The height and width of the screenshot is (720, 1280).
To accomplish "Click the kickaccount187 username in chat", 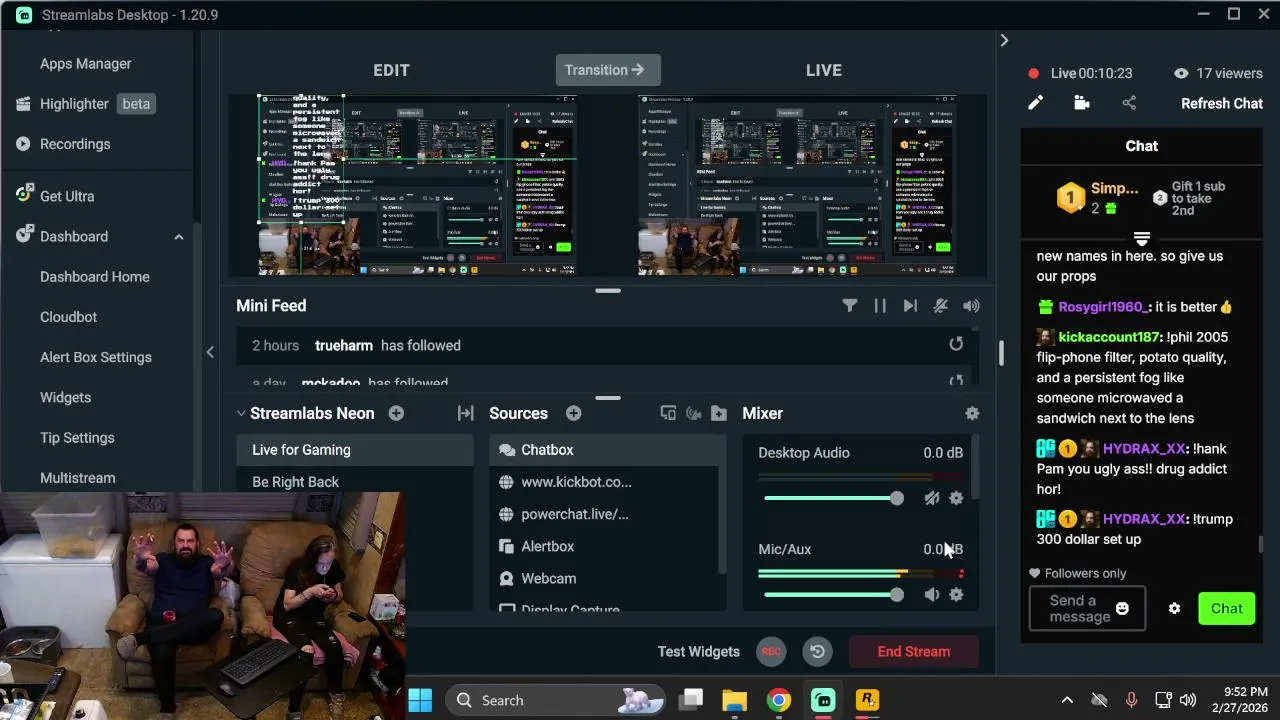I will point(1109,337).
